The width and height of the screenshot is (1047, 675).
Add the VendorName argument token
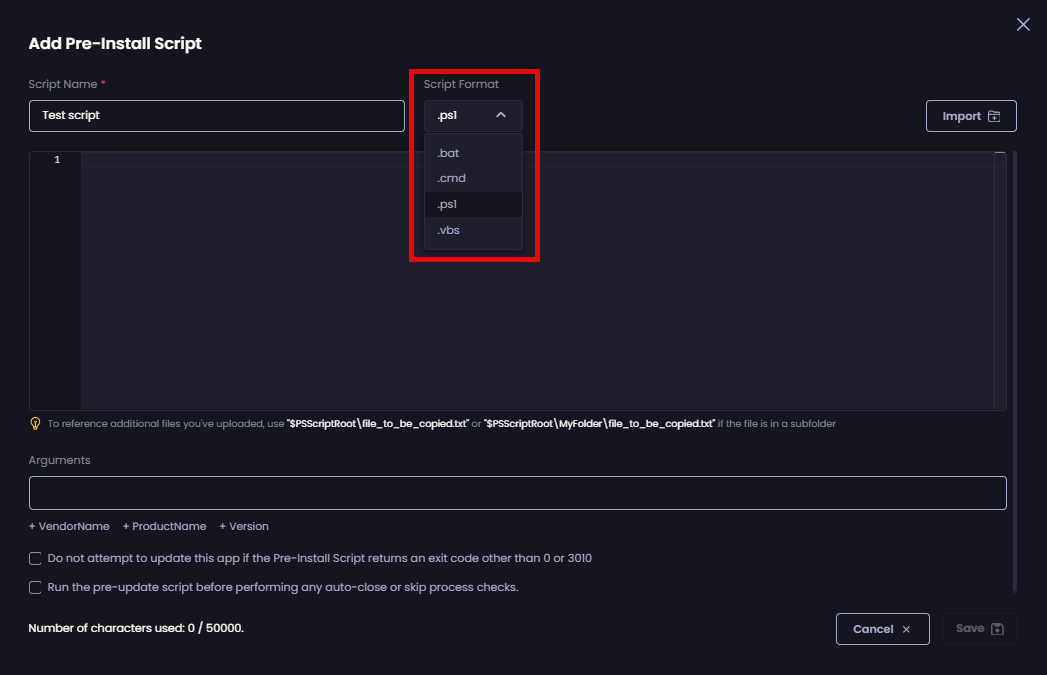[69, 526]
